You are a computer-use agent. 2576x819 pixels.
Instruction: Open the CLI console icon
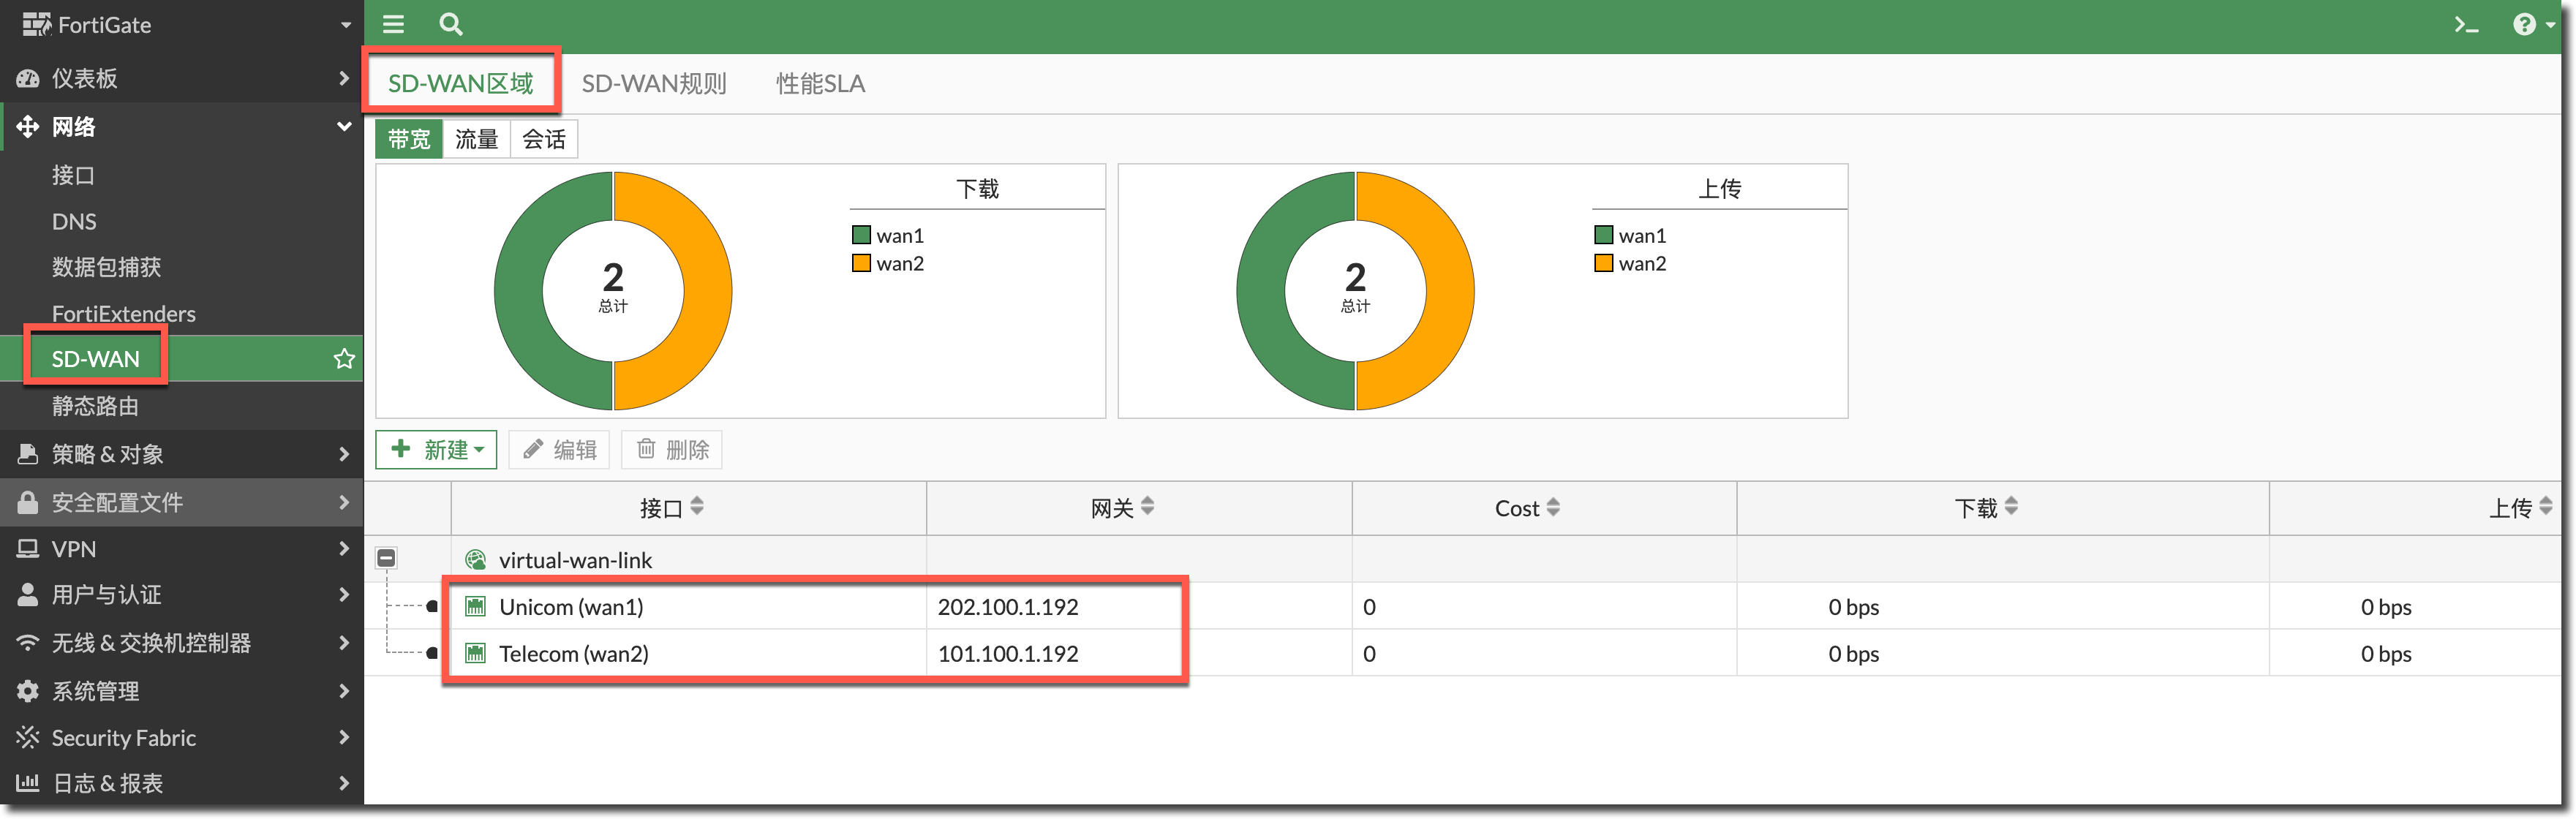coord(2466,24)
